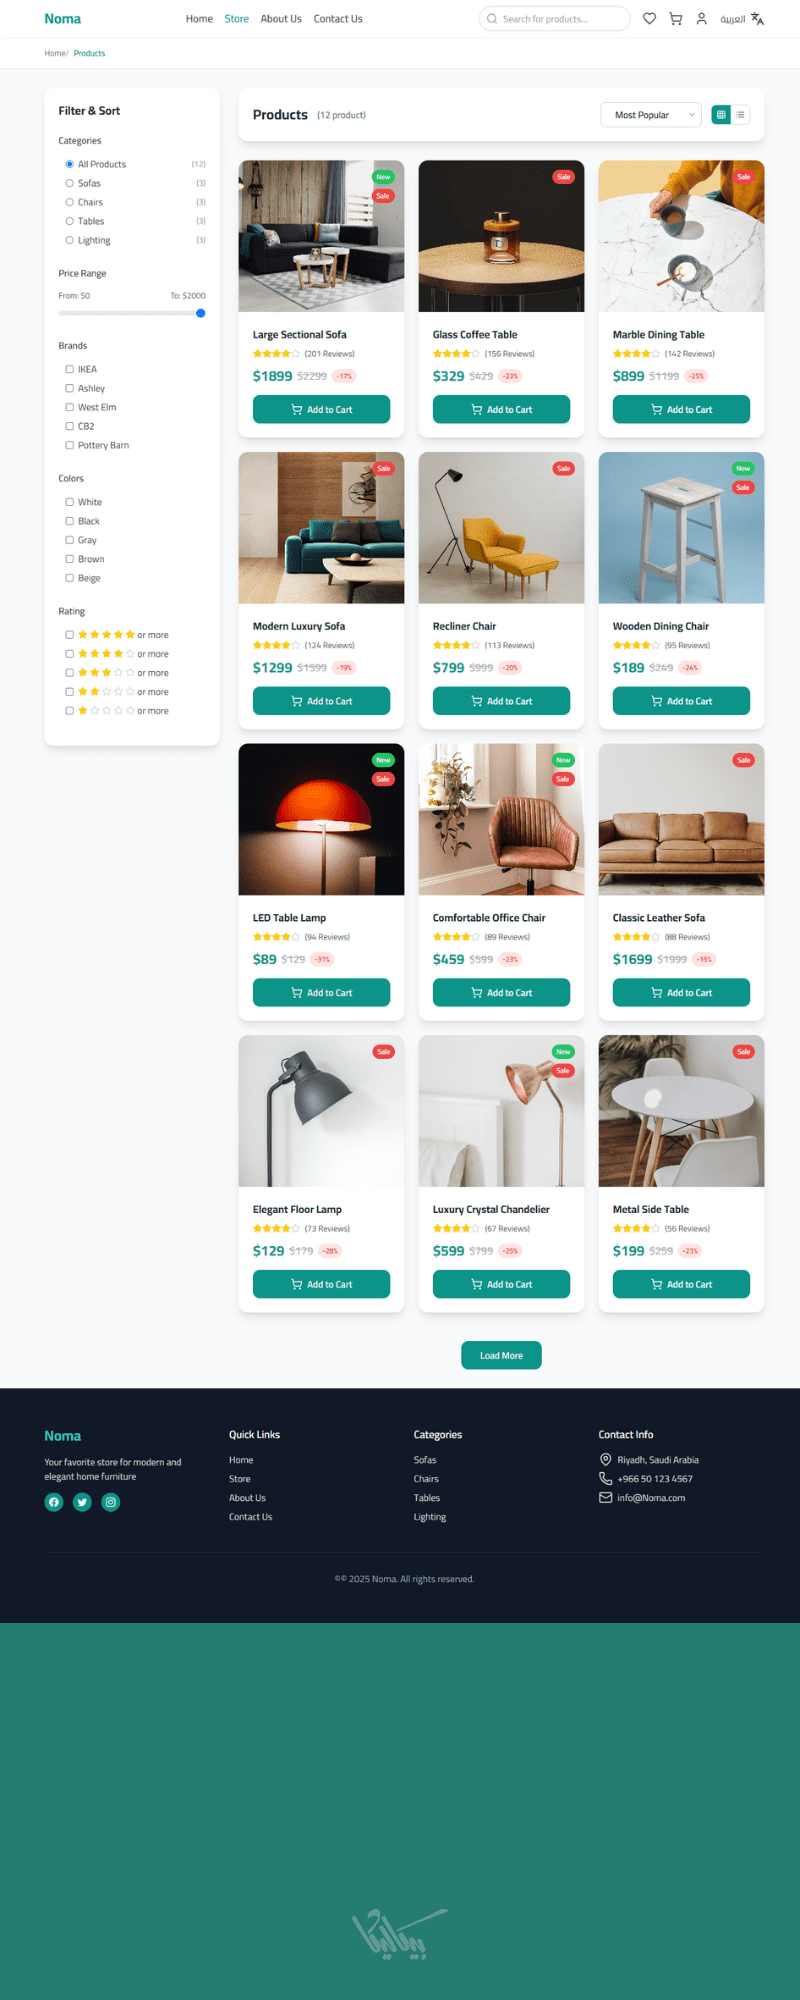
Task: Switch to grid view layout
Action: tap(721, 115)
